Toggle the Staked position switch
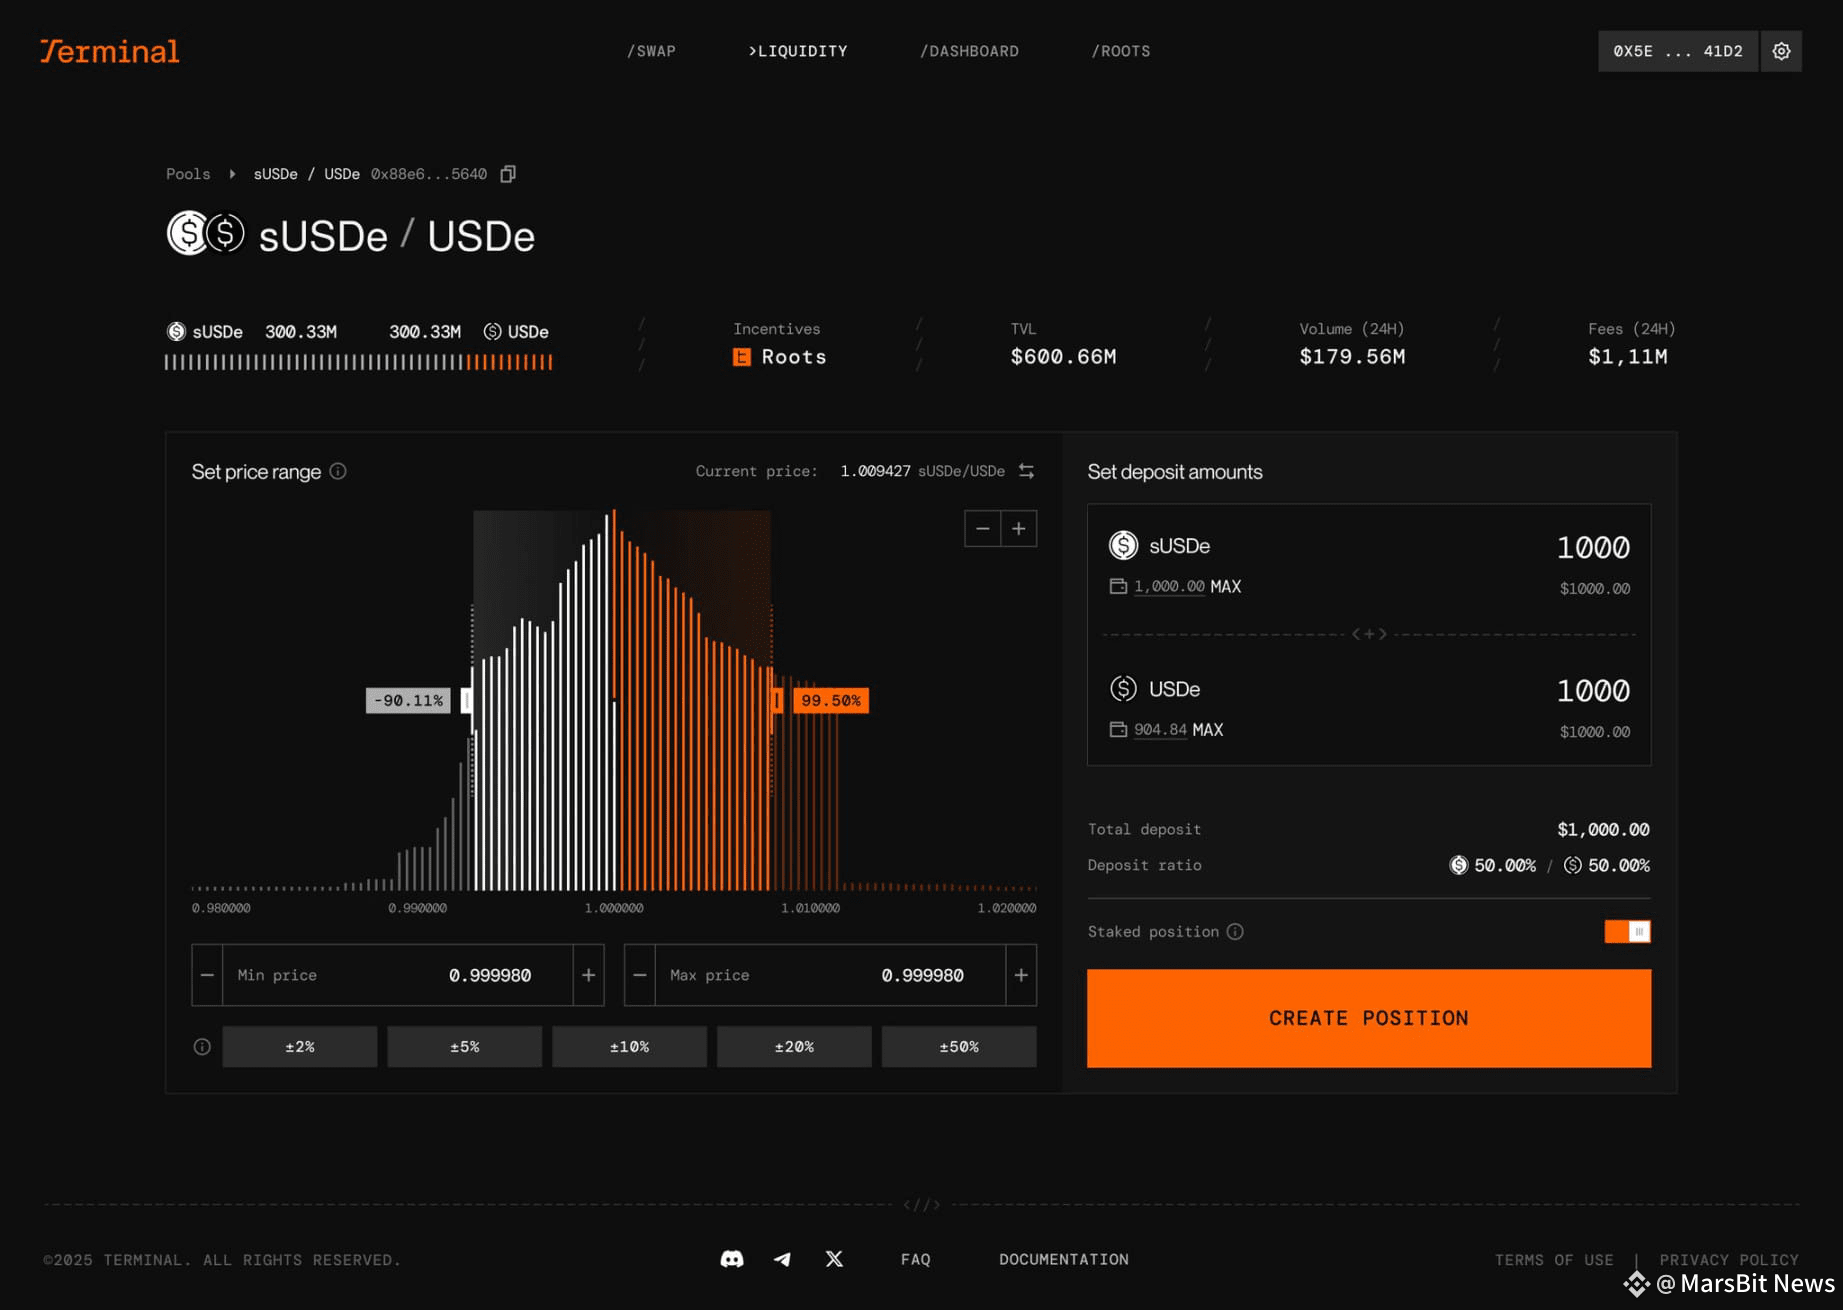1843x1310 pixels. (1627, 932)
